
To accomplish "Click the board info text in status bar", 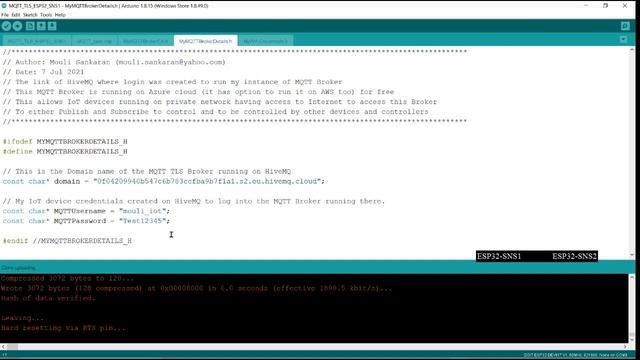I will coord(575,355).
